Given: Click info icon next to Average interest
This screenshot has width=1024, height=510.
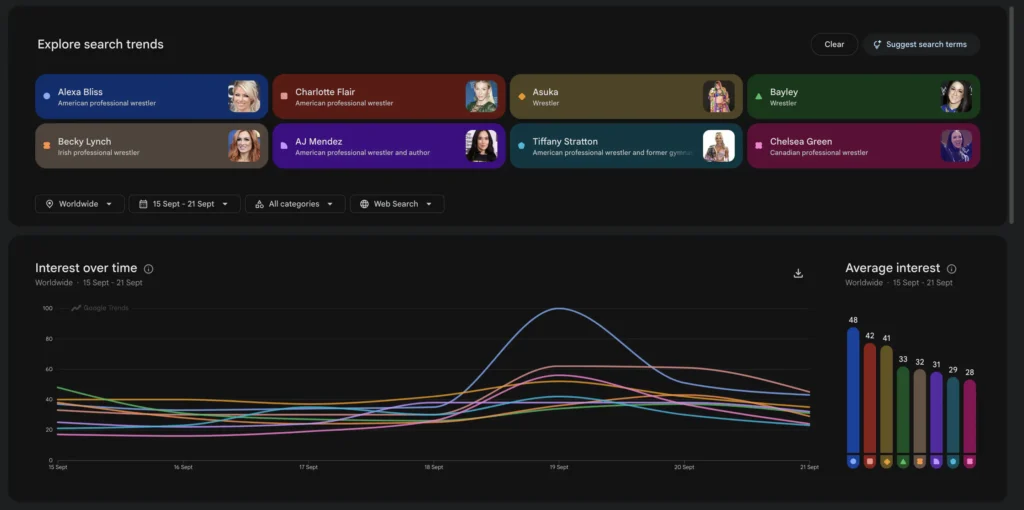Looking at the screenshot, I should (952, 268).
